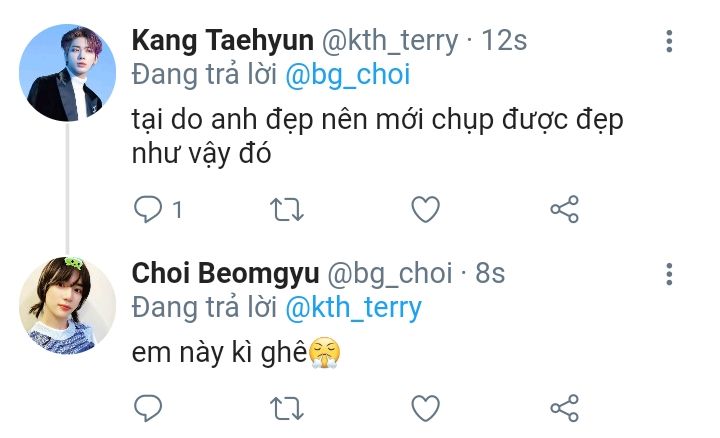Click the @bg_choi mention in 'Đang trả lời'
Viewport: 720px width, 438px height.
(350, 75)
